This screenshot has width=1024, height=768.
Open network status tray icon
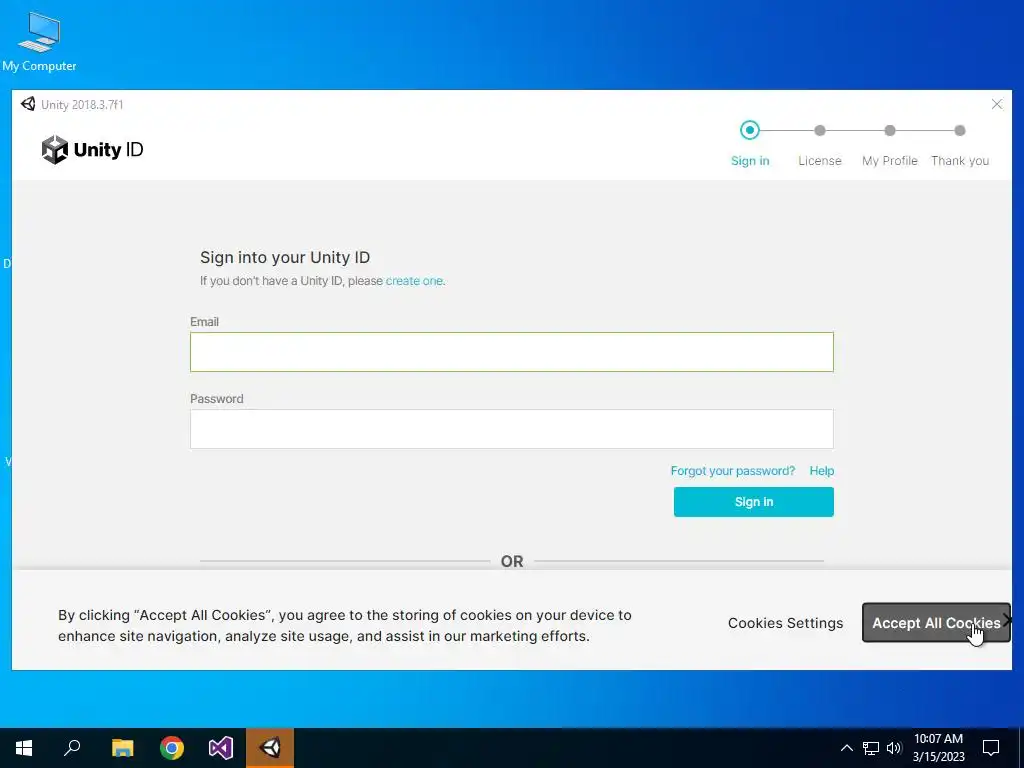pyautogui.click(x=871, y=748)
